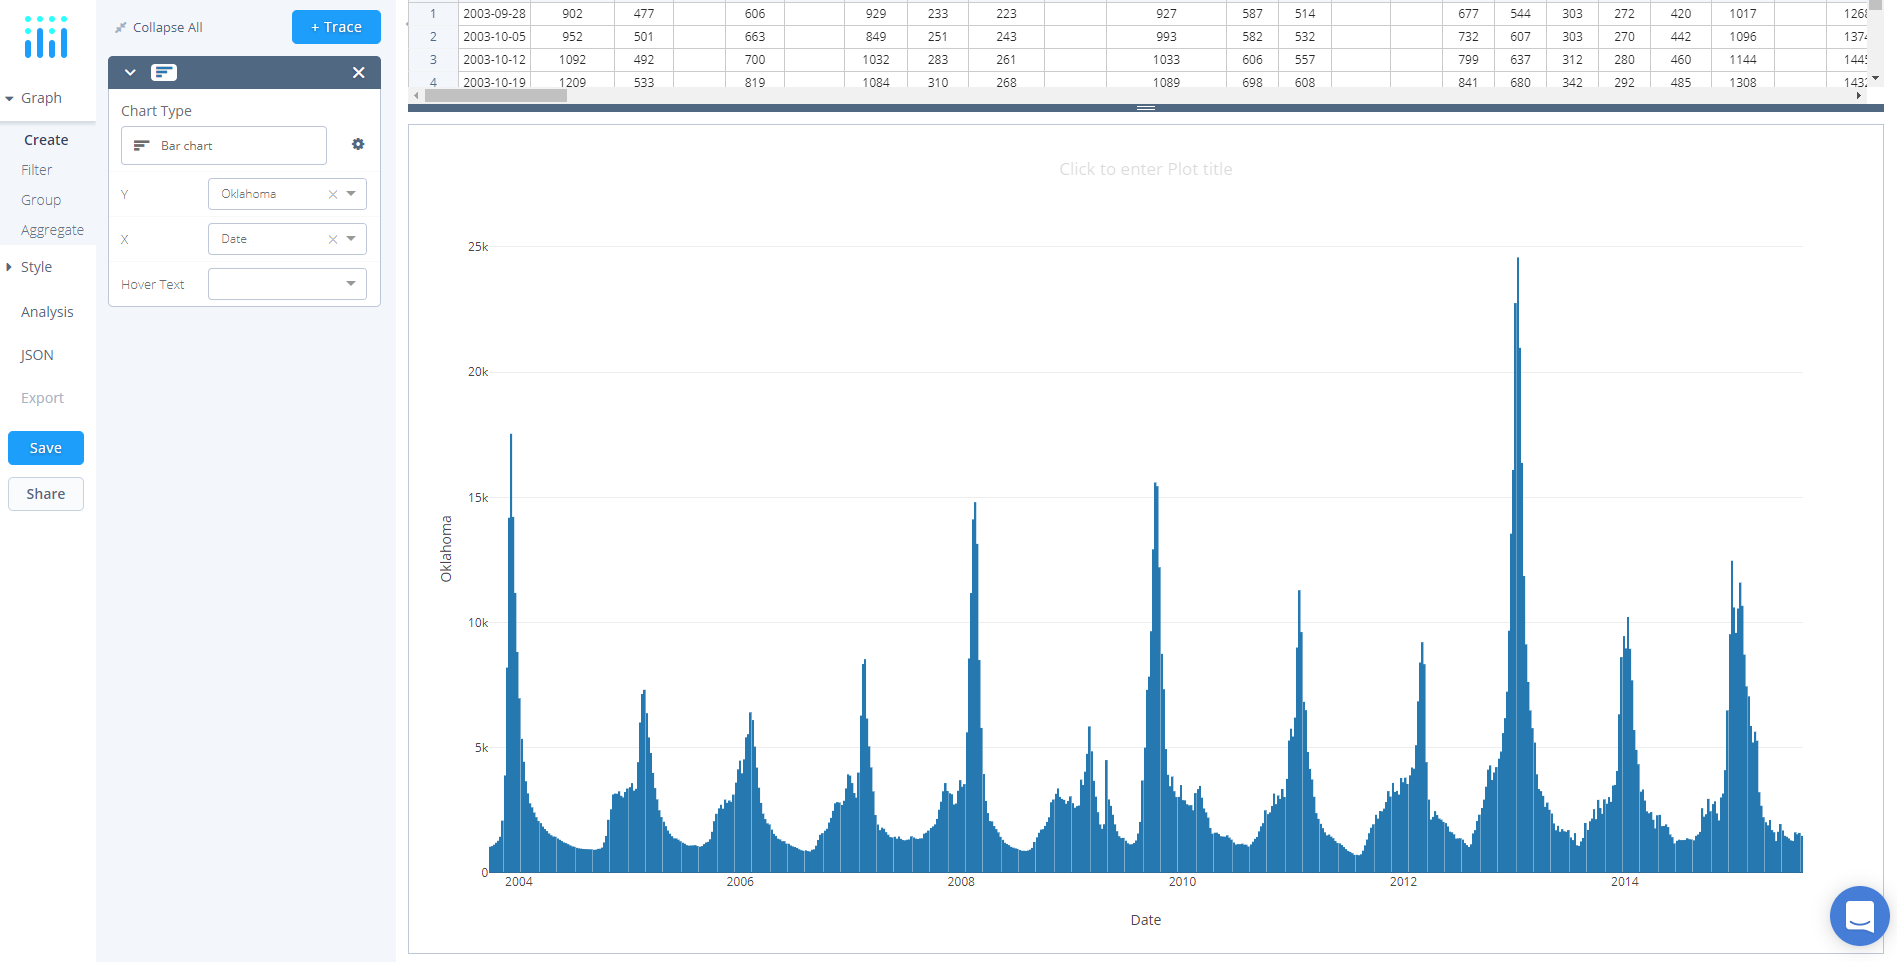Click Collapse All link
This screenshot has width=1897, height=962.
tap(167, 28)
